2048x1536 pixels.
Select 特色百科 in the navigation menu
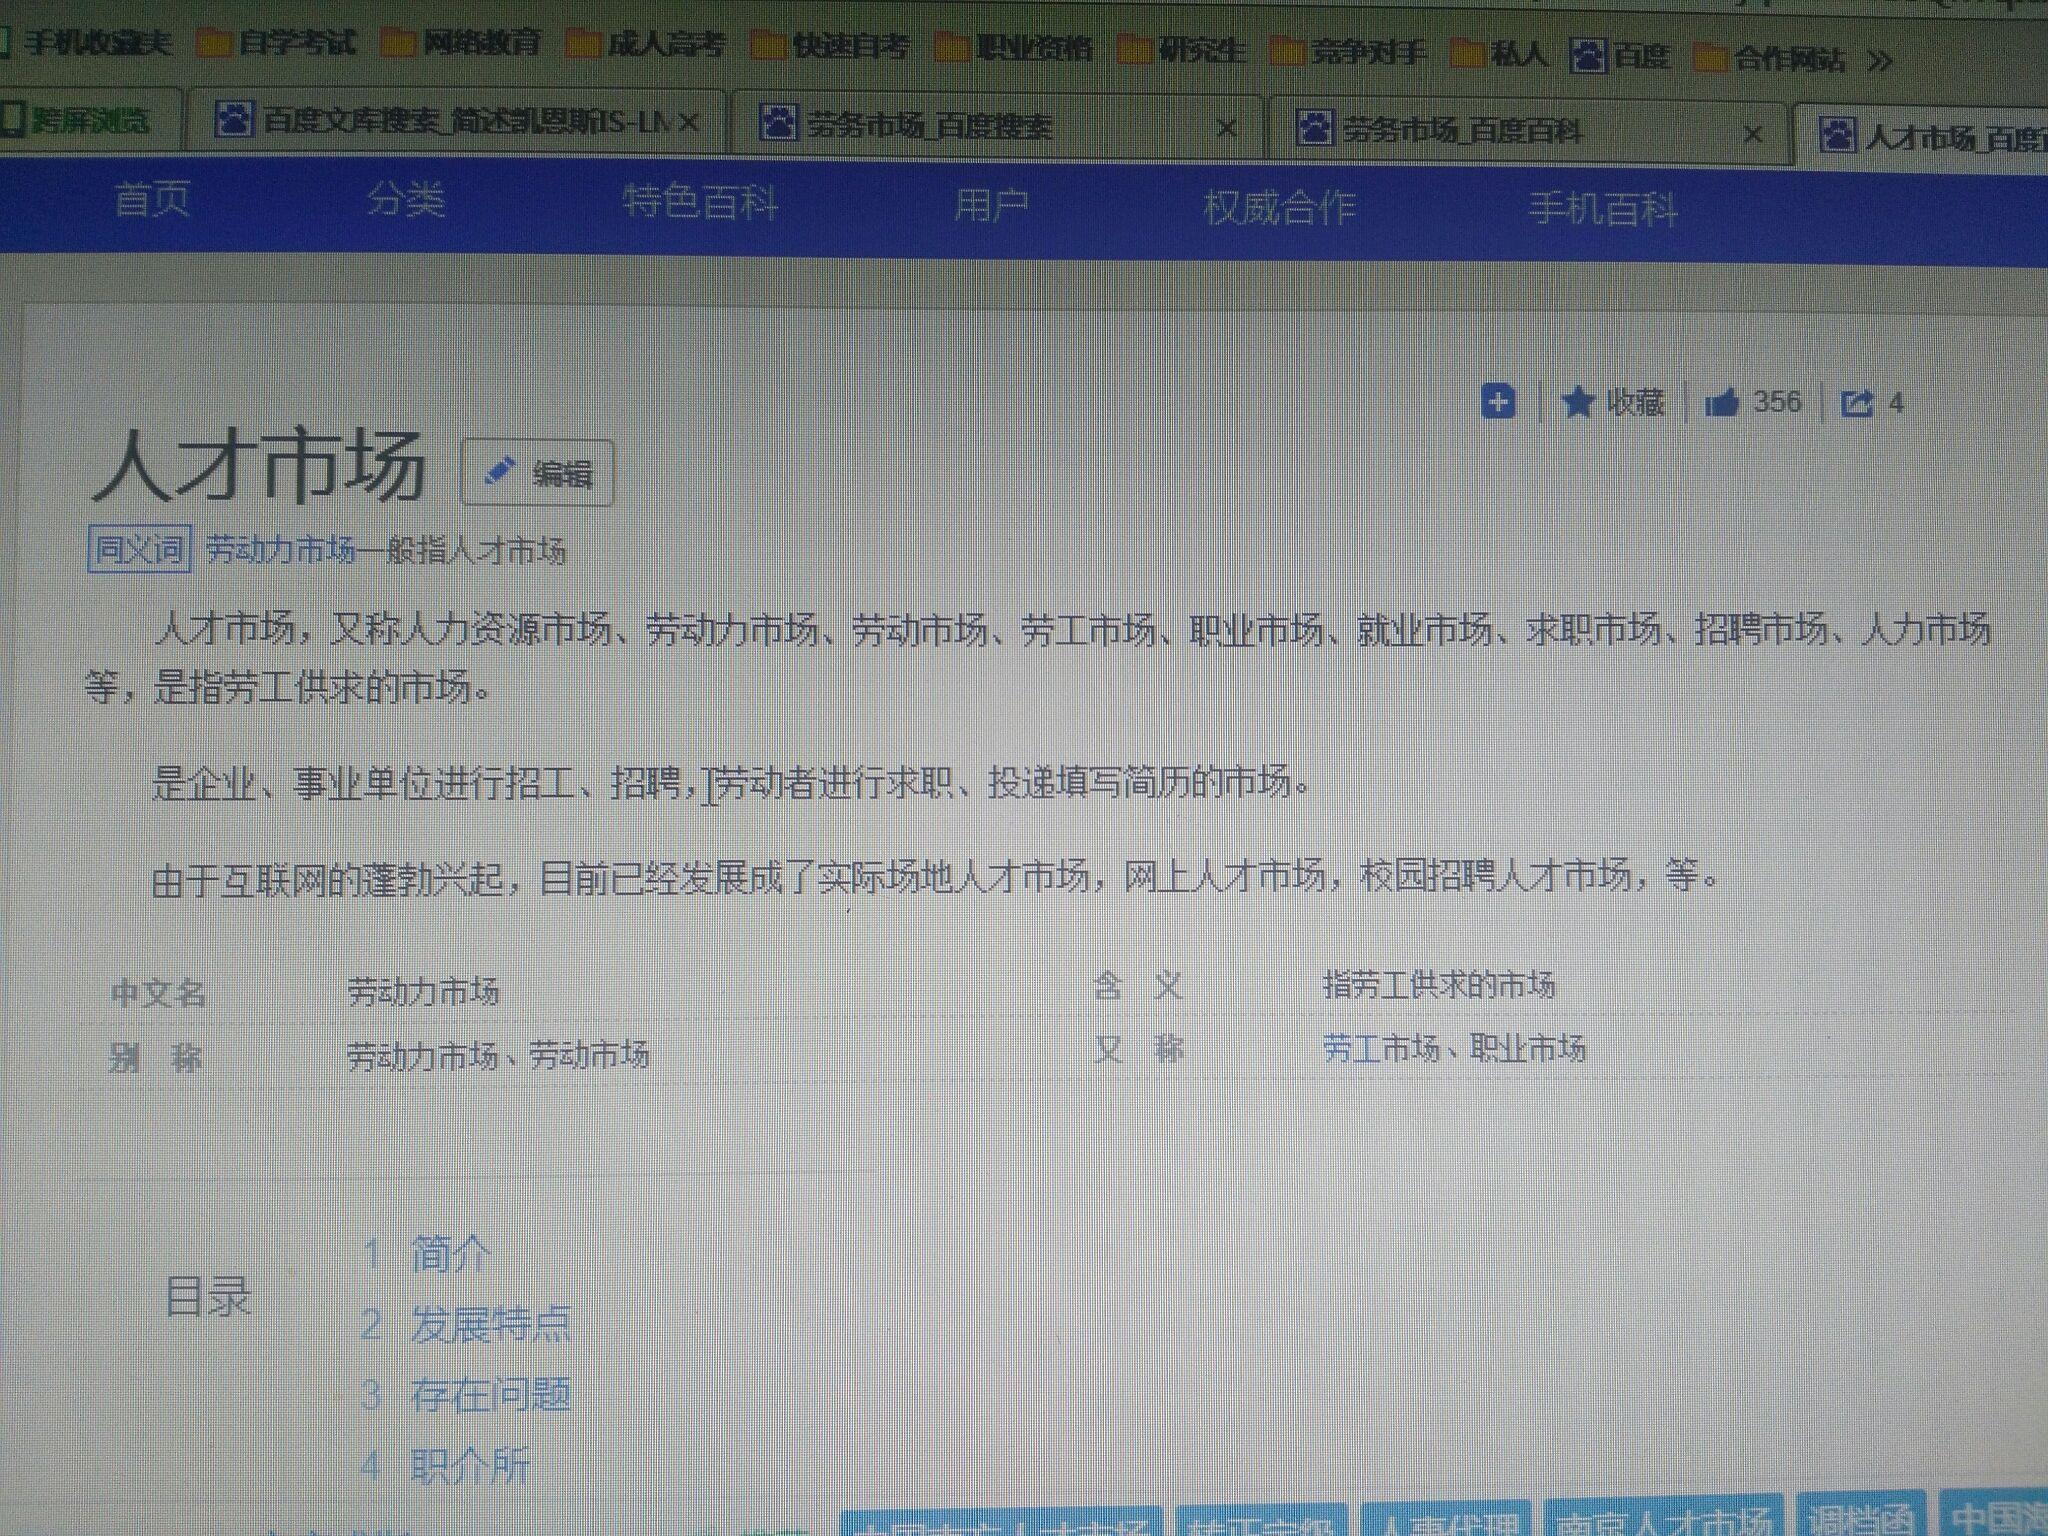701,204
